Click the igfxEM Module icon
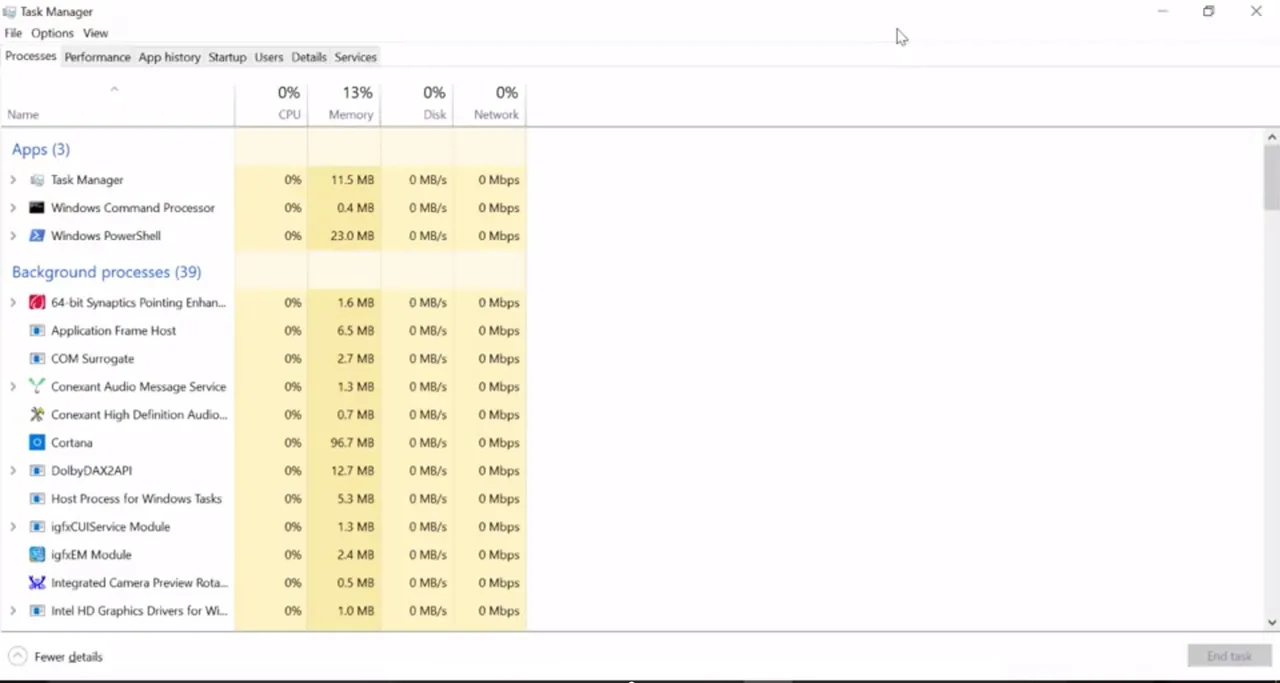This screenshot has height=683, width=1280. click(37, 554)
